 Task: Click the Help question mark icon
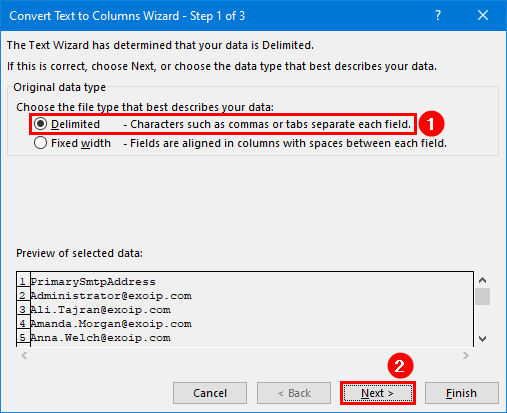(438, 15)
